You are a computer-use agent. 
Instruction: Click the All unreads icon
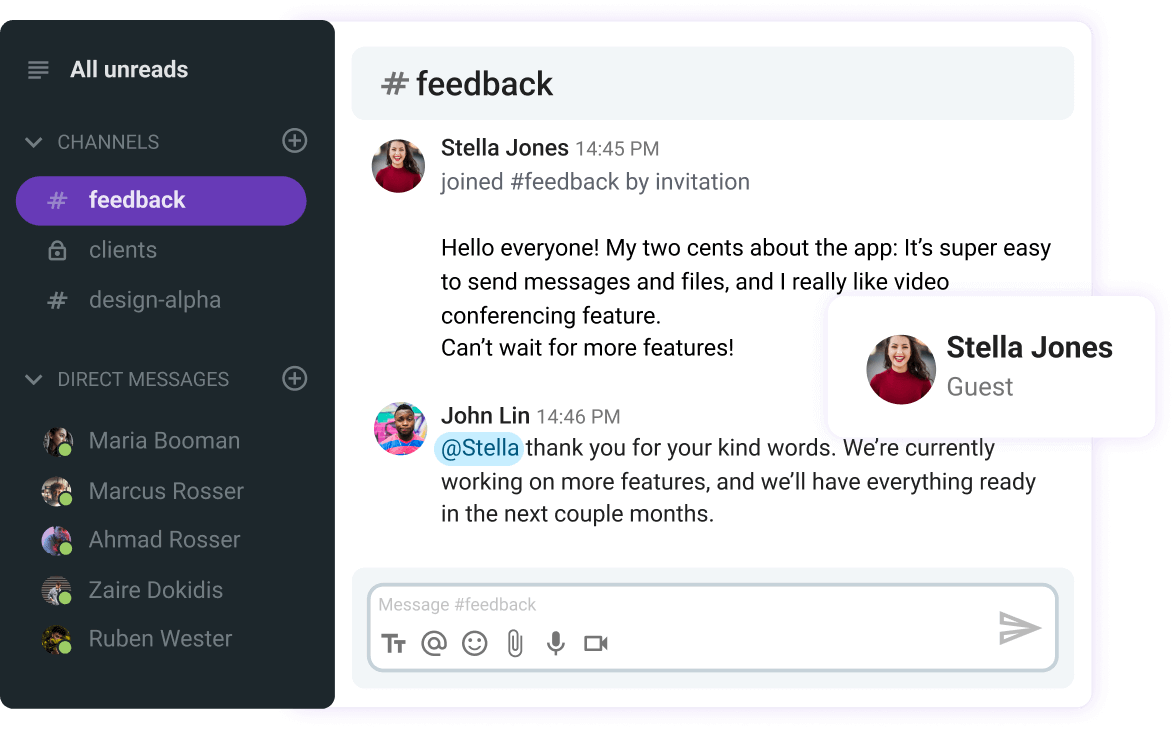coord(37,69)
